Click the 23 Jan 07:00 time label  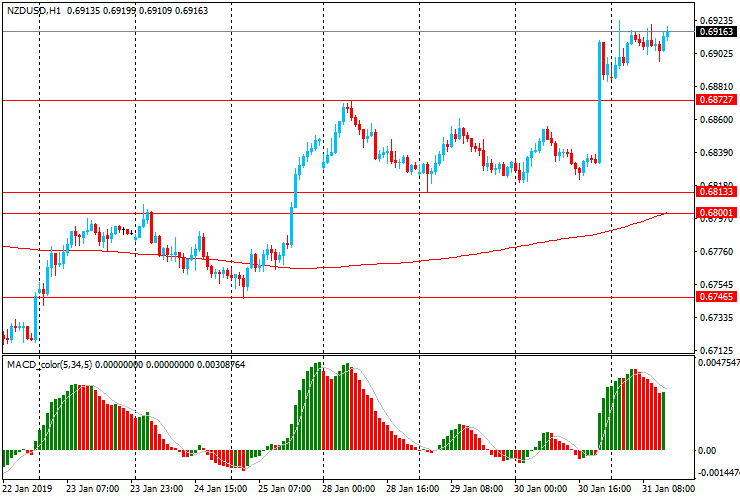click(92, 489)
